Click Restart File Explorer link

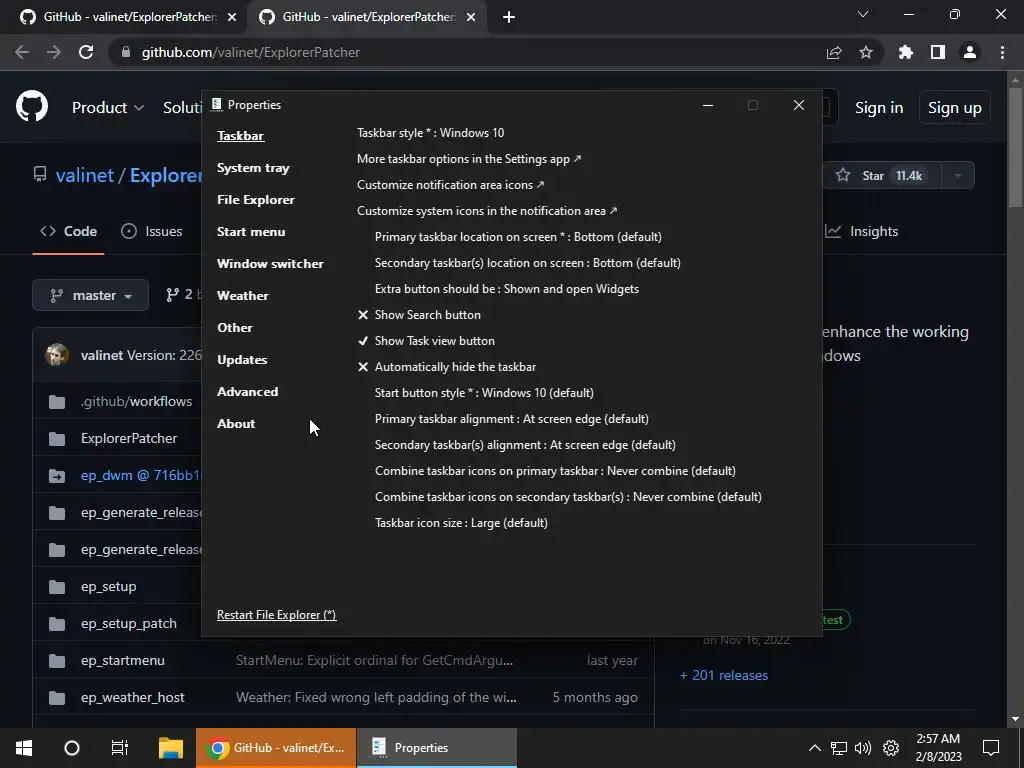[x=276, y=615]
